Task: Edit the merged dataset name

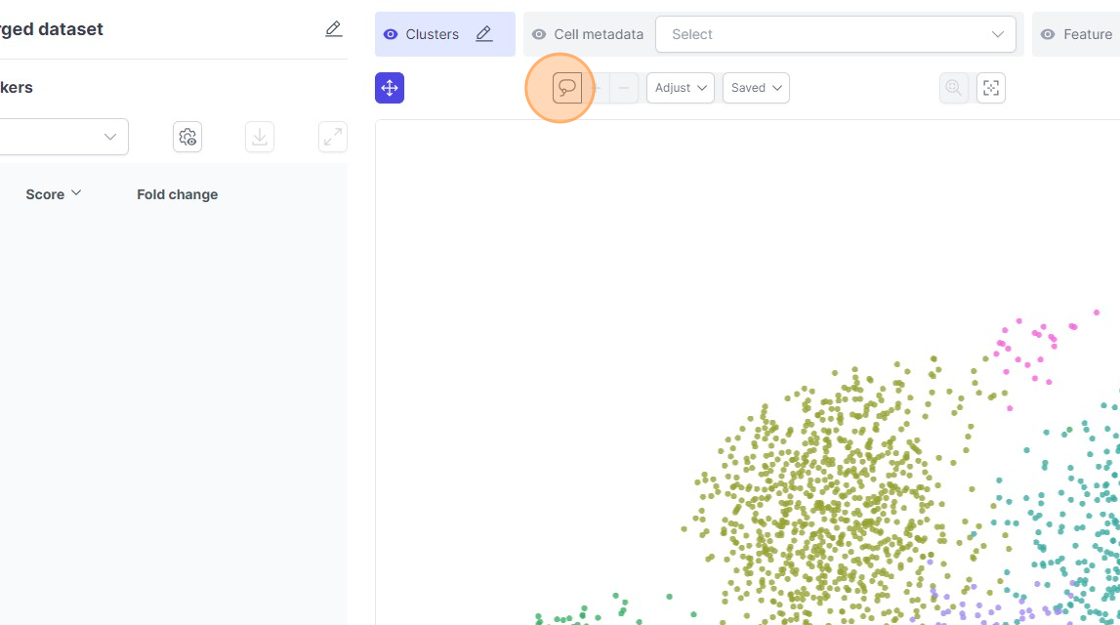Action: pyautogui.click(x=334, y=30)
